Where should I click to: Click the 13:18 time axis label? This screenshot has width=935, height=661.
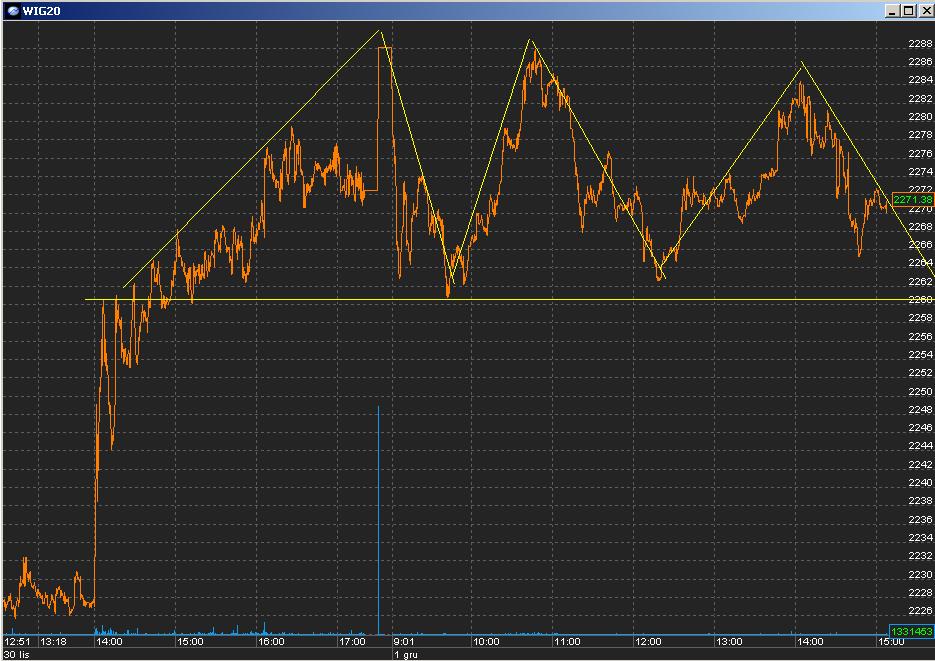point(53,642)
